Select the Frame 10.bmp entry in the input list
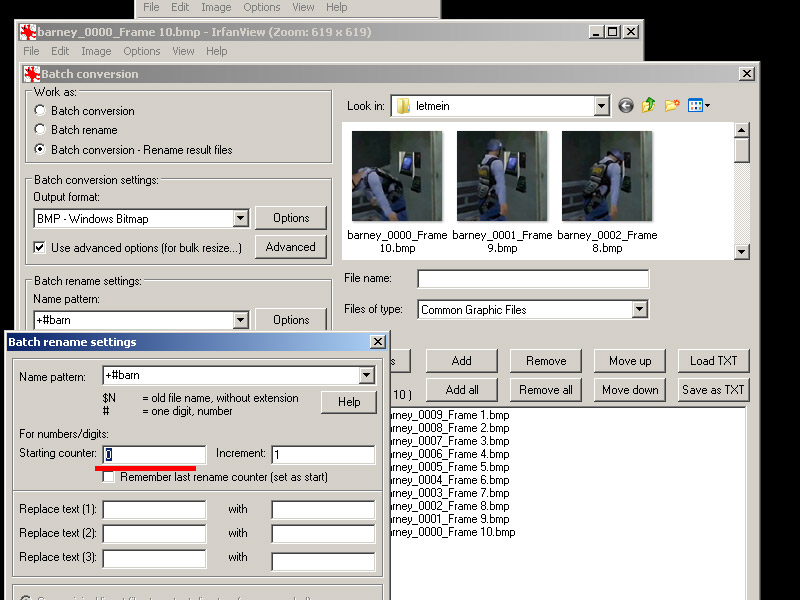Screen dimensions: 800x600 (x=453, y=532)
